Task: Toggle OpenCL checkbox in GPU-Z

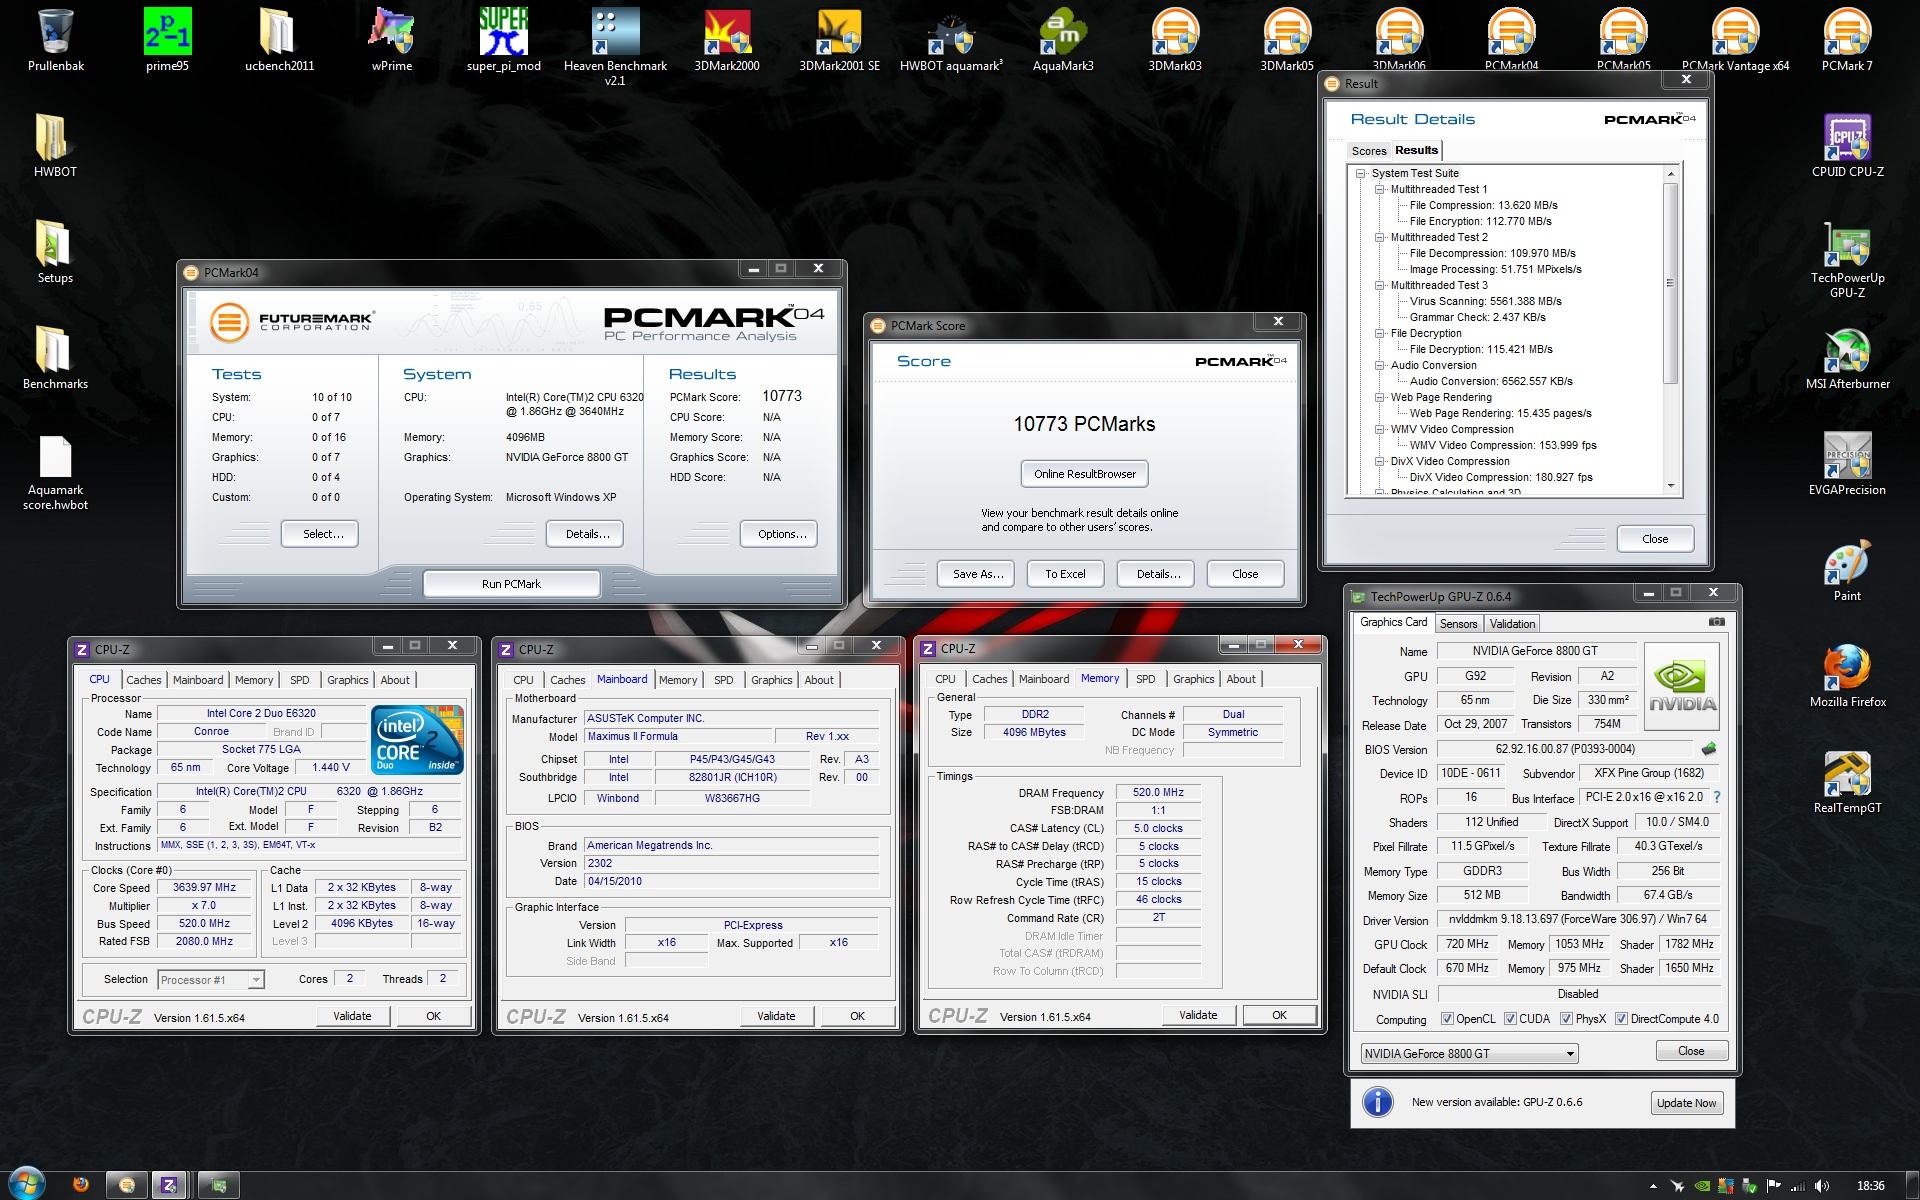Action: pyautogui.click(x=1447, y=1019)
